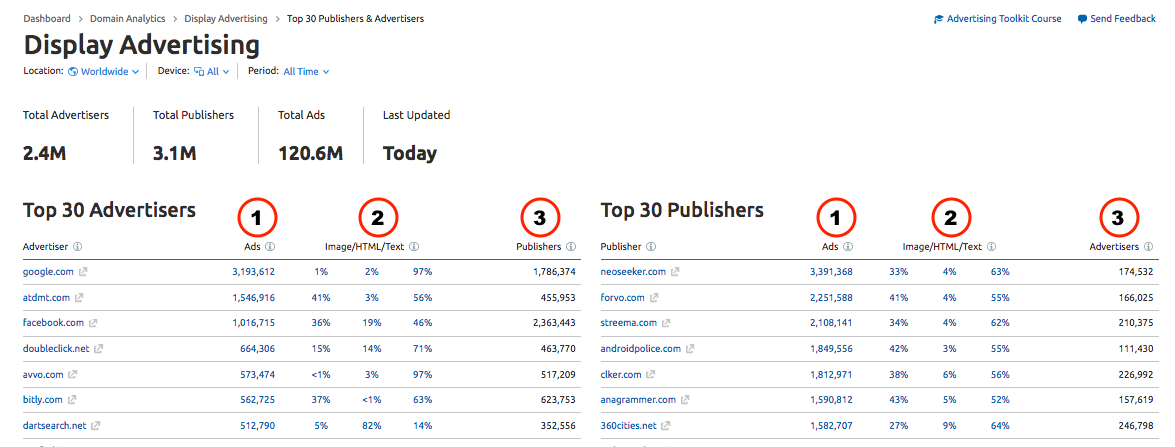
Task: Open bitly.com advertiser link
Action: (x=43, y=400)
